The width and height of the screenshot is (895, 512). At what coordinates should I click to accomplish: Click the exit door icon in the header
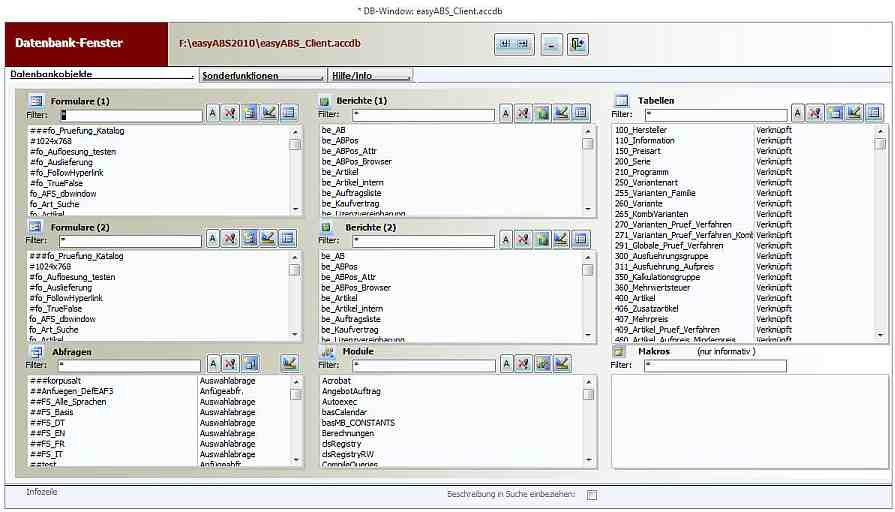(x=578, y=44)
